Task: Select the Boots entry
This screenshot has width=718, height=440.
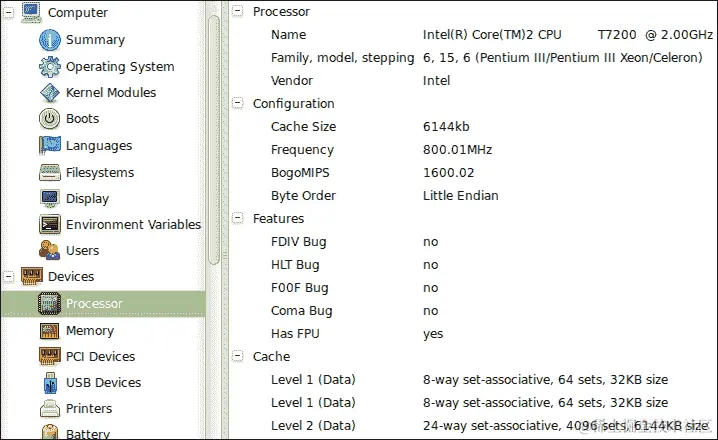Action: 82,119
